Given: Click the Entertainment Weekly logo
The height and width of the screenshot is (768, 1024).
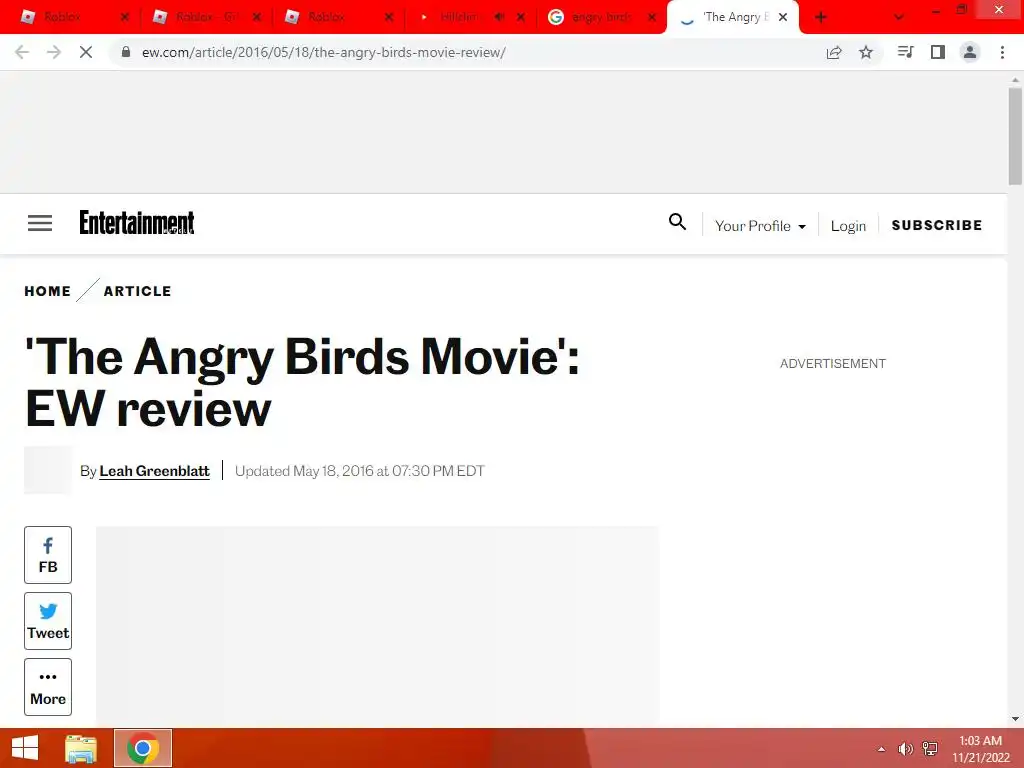Looking at the screenshot, I should pos(136,223).
